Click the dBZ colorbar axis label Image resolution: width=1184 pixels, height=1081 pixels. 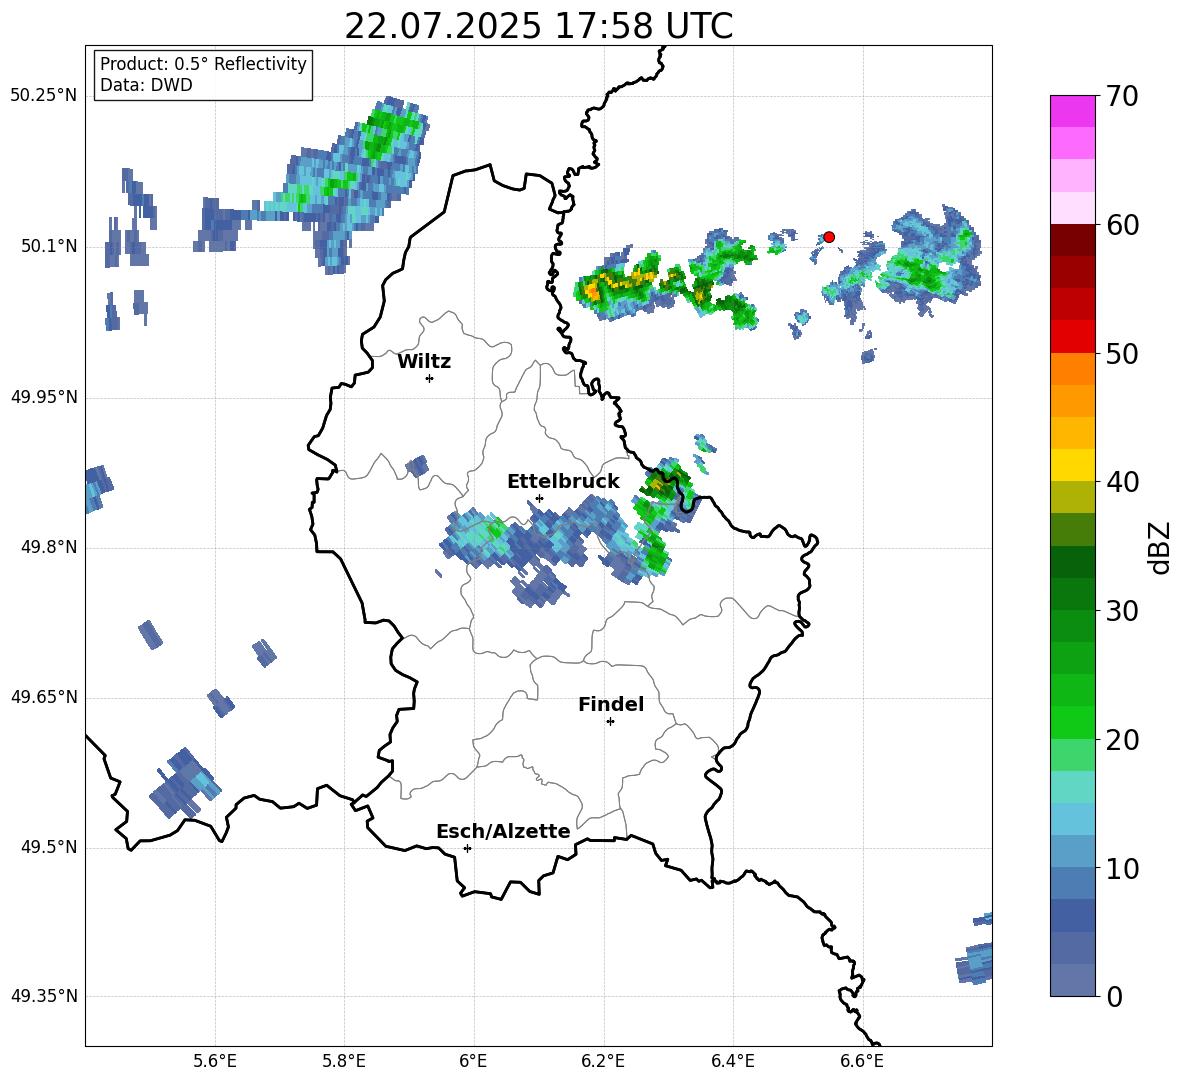click(x=1161, y=547)
